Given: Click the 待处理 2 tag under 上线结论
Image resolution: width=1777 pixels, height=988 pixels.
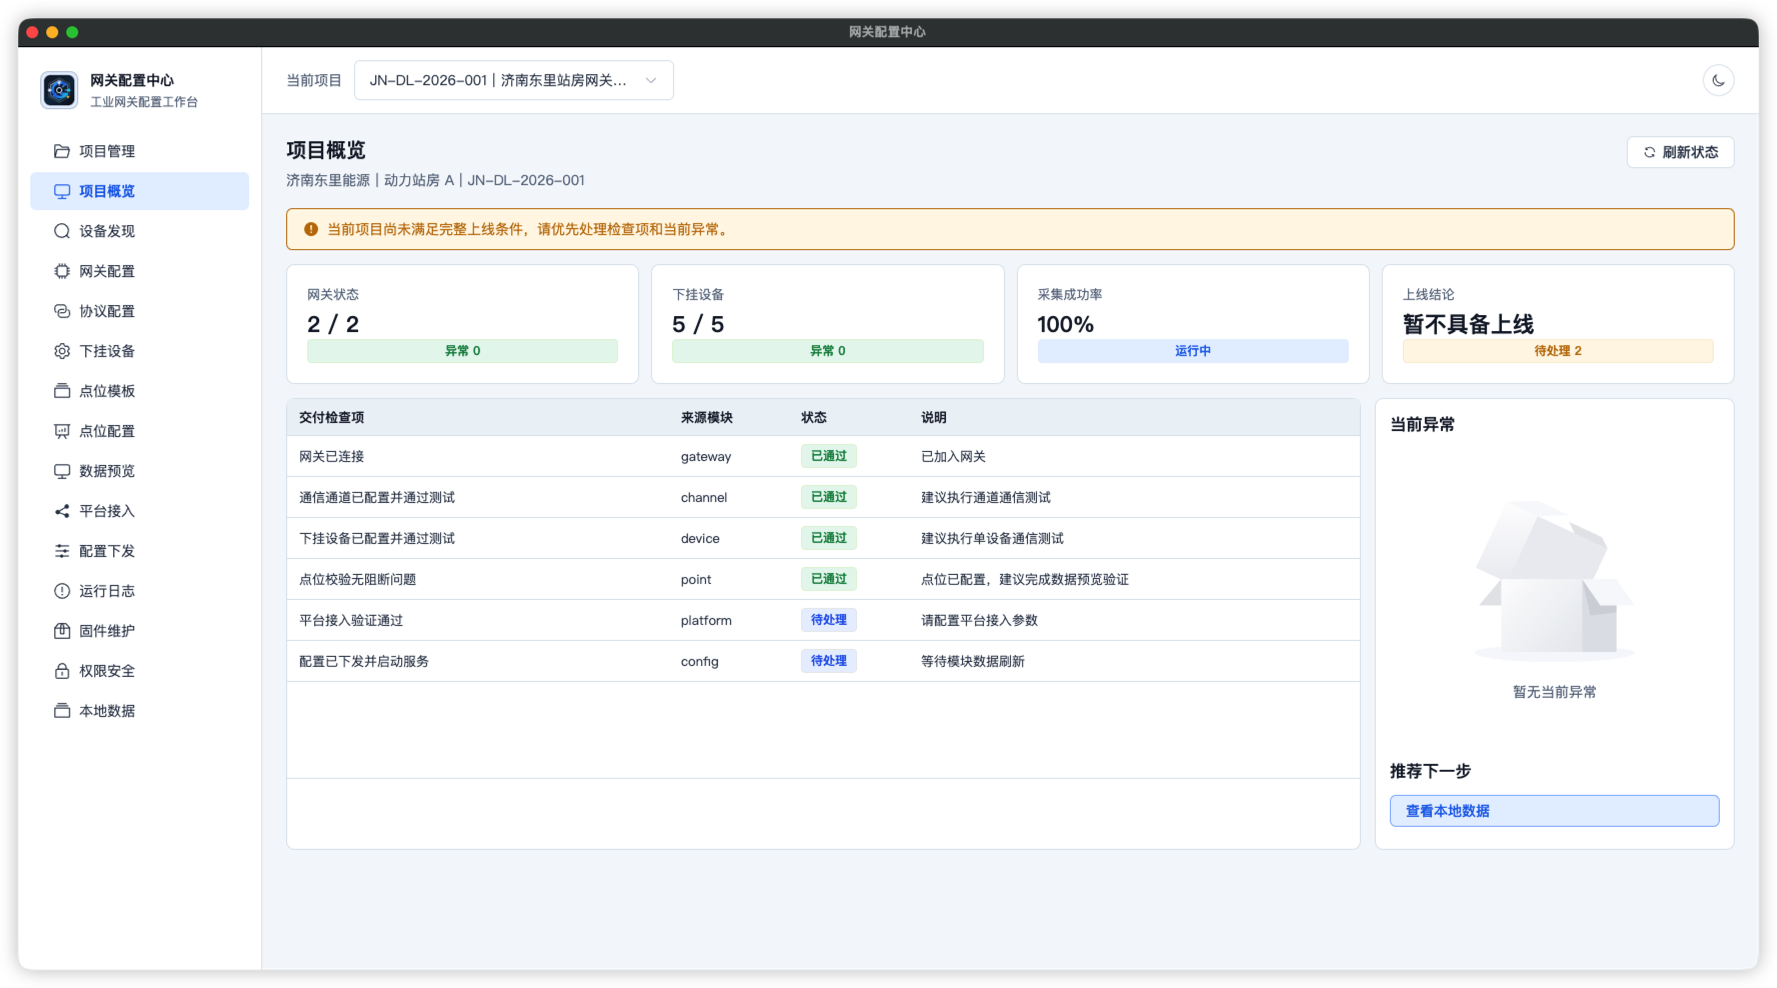Looking at the screenshot, I should [1557, 351].
